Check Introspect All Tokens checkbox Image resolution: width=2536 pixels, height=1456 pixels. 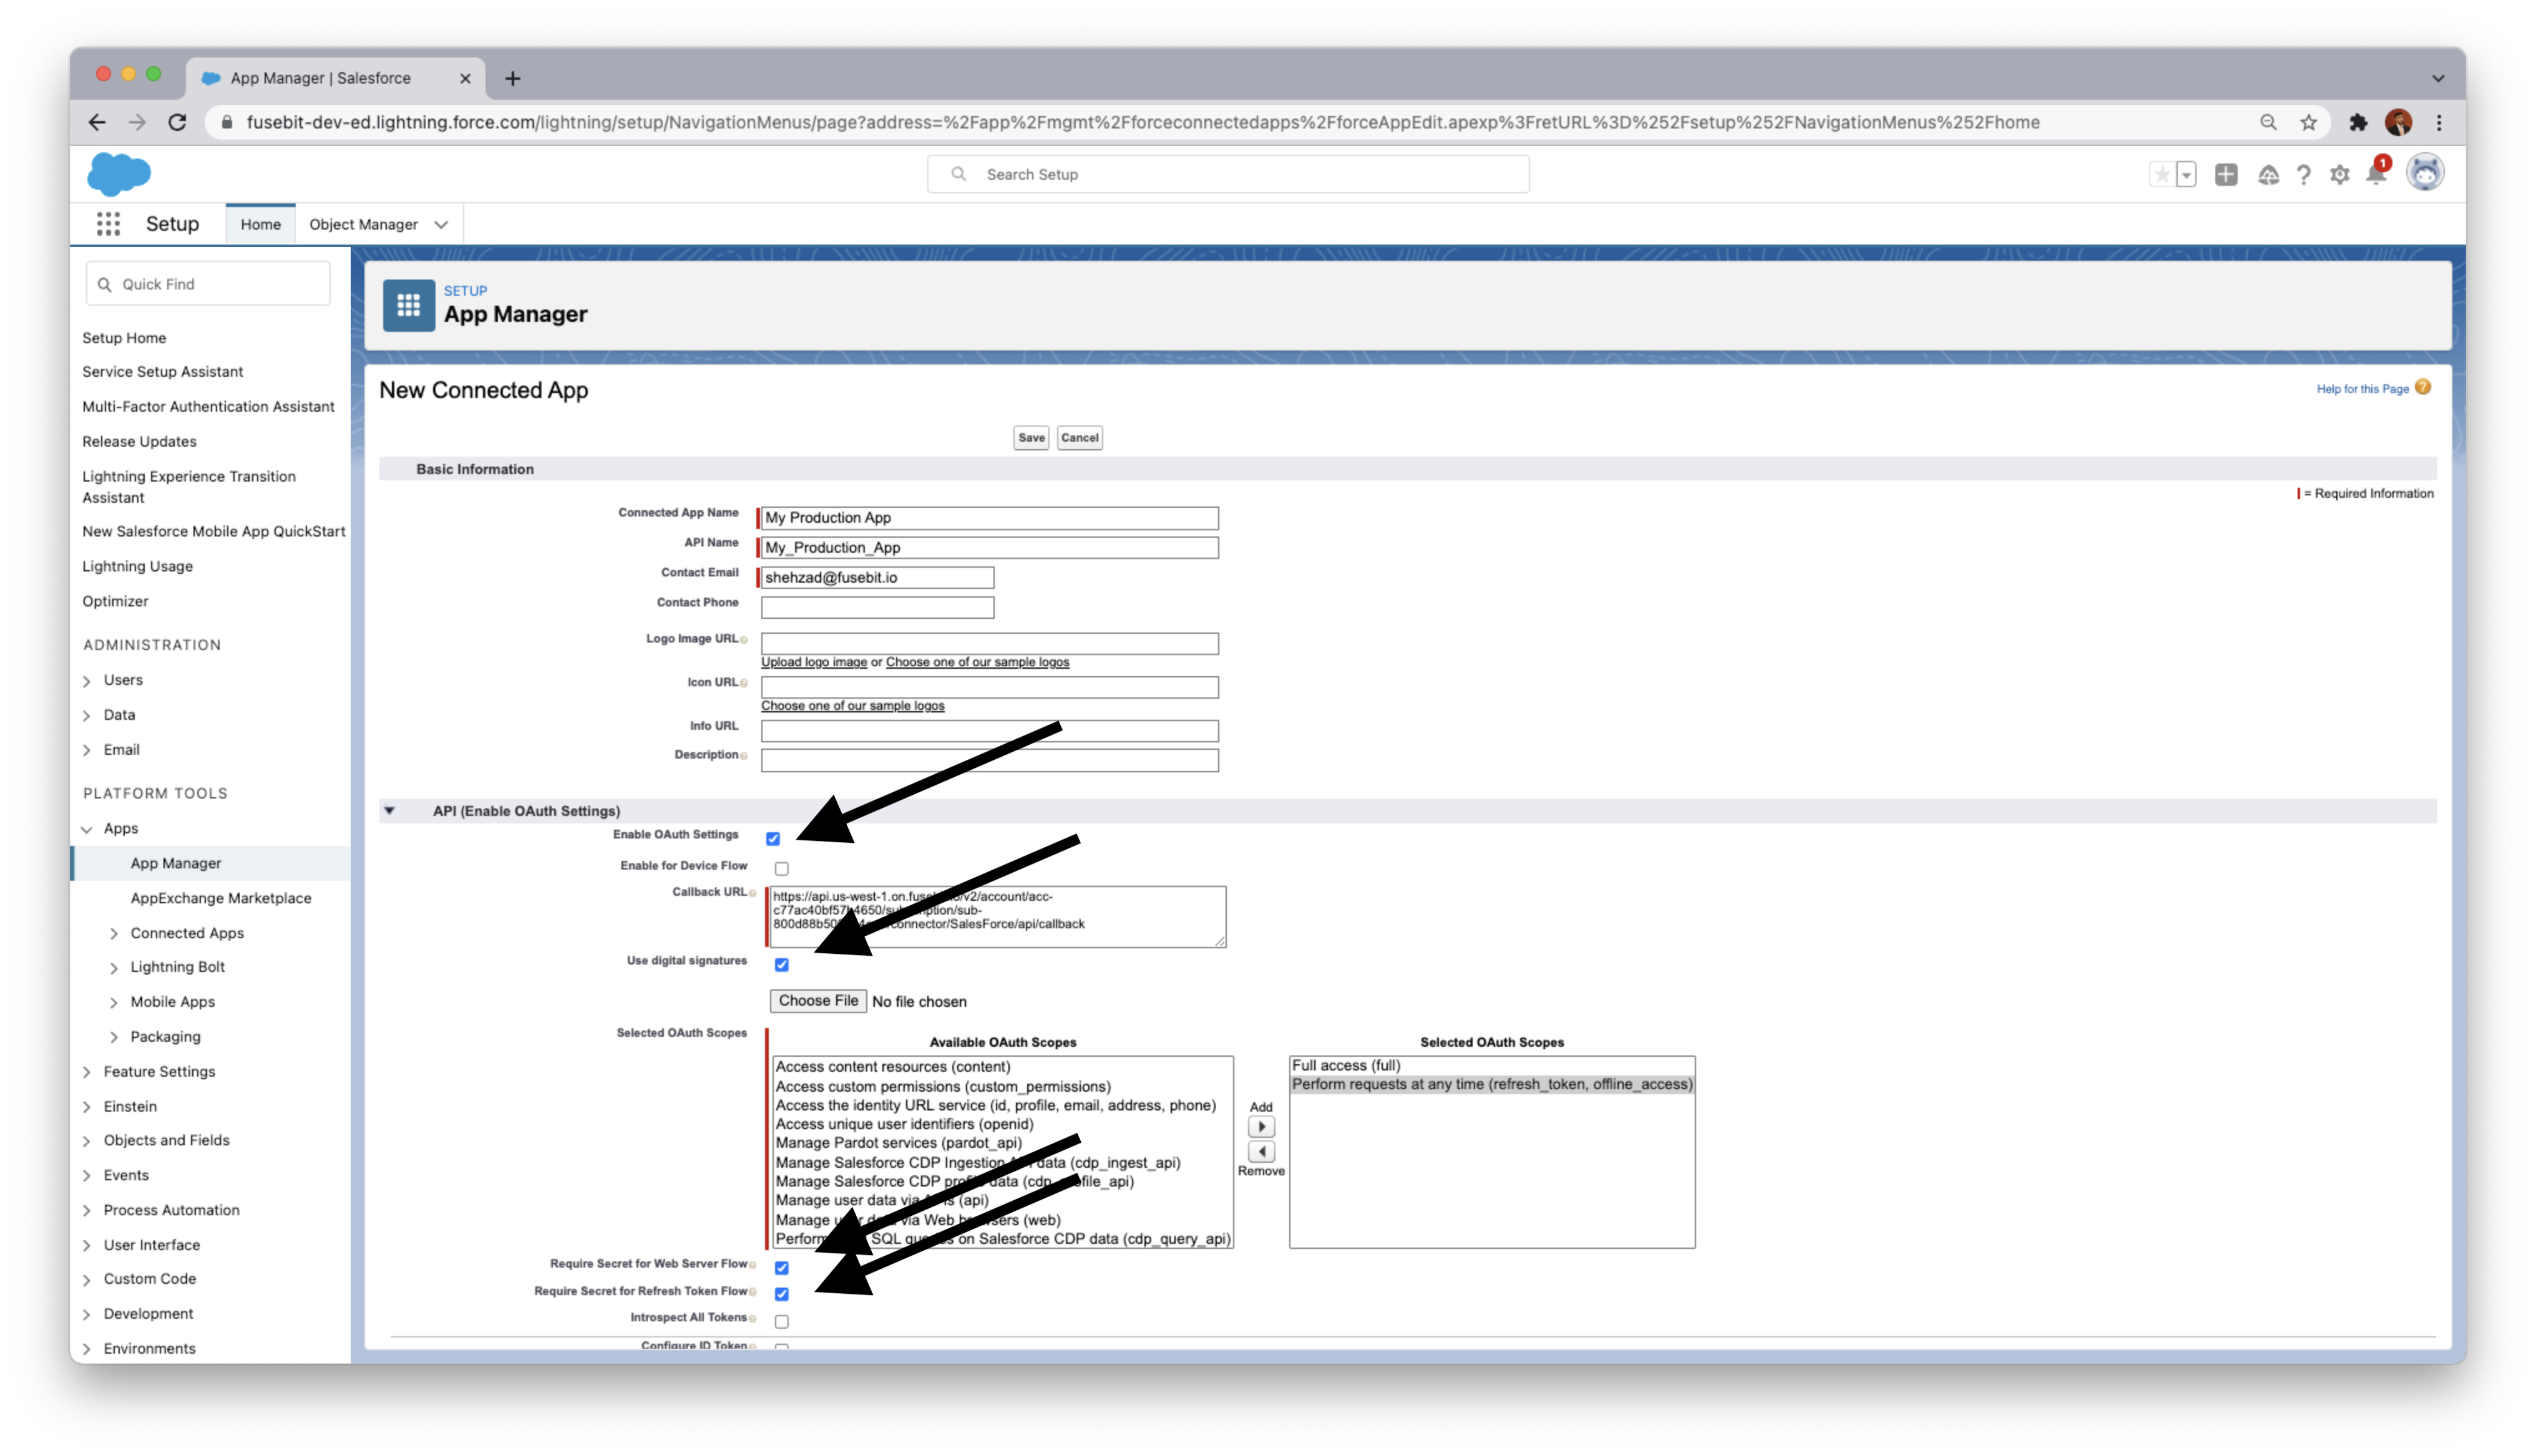[x=781, y=1321]
